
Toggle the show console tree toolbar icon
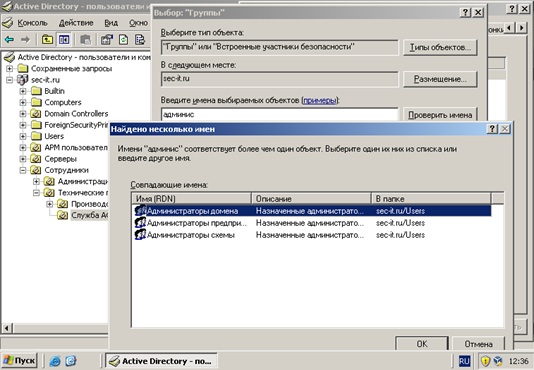point(64,40)
